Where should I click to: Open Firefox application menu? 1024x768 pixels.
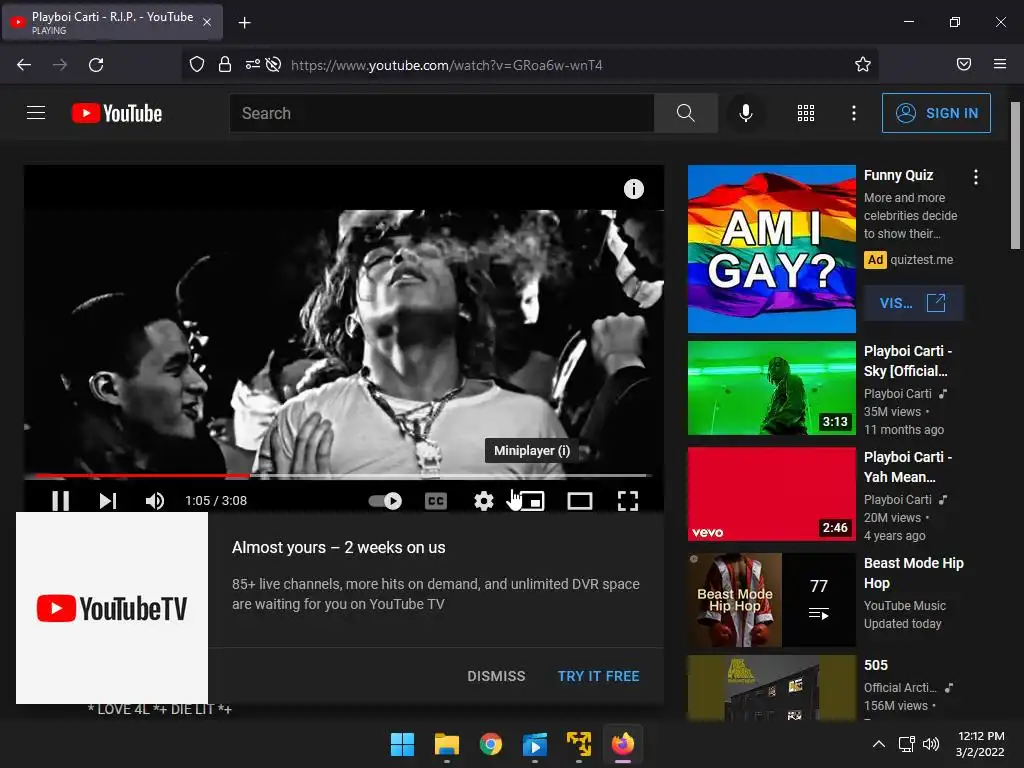click(x=1000, y=64)
